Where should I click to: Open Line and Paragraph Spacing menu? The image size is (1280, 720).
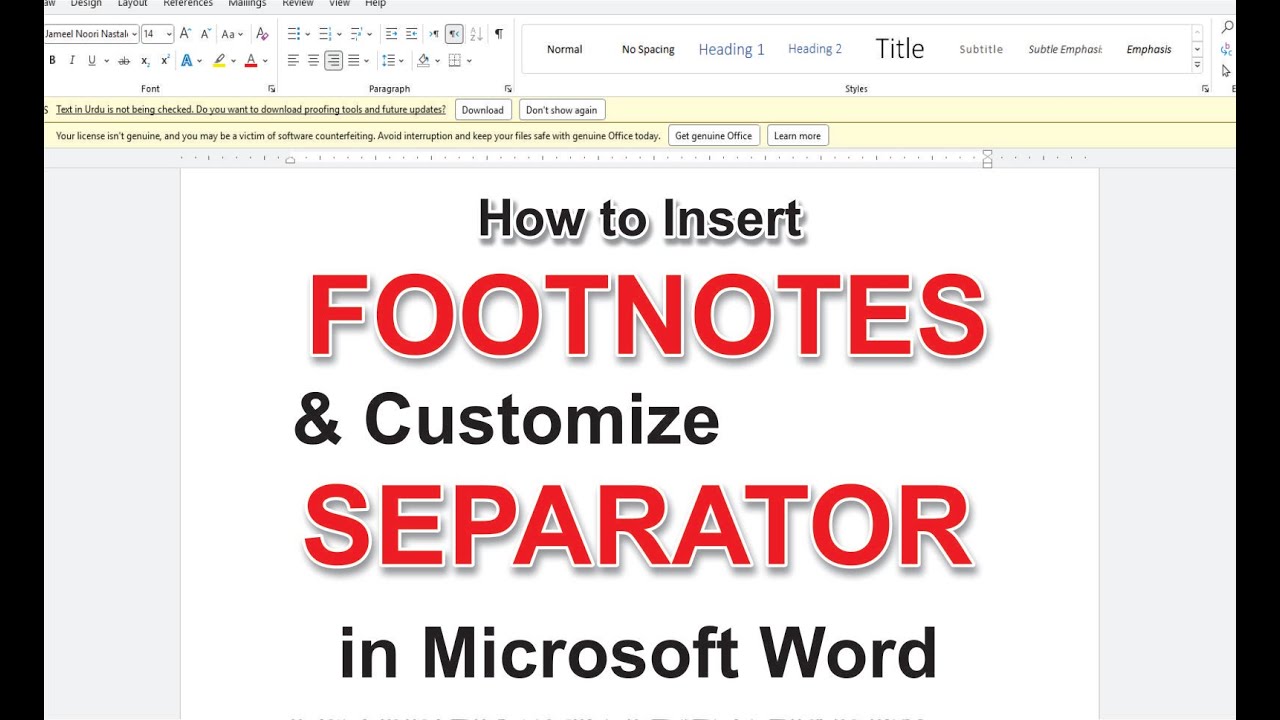(x=388, y=61)
